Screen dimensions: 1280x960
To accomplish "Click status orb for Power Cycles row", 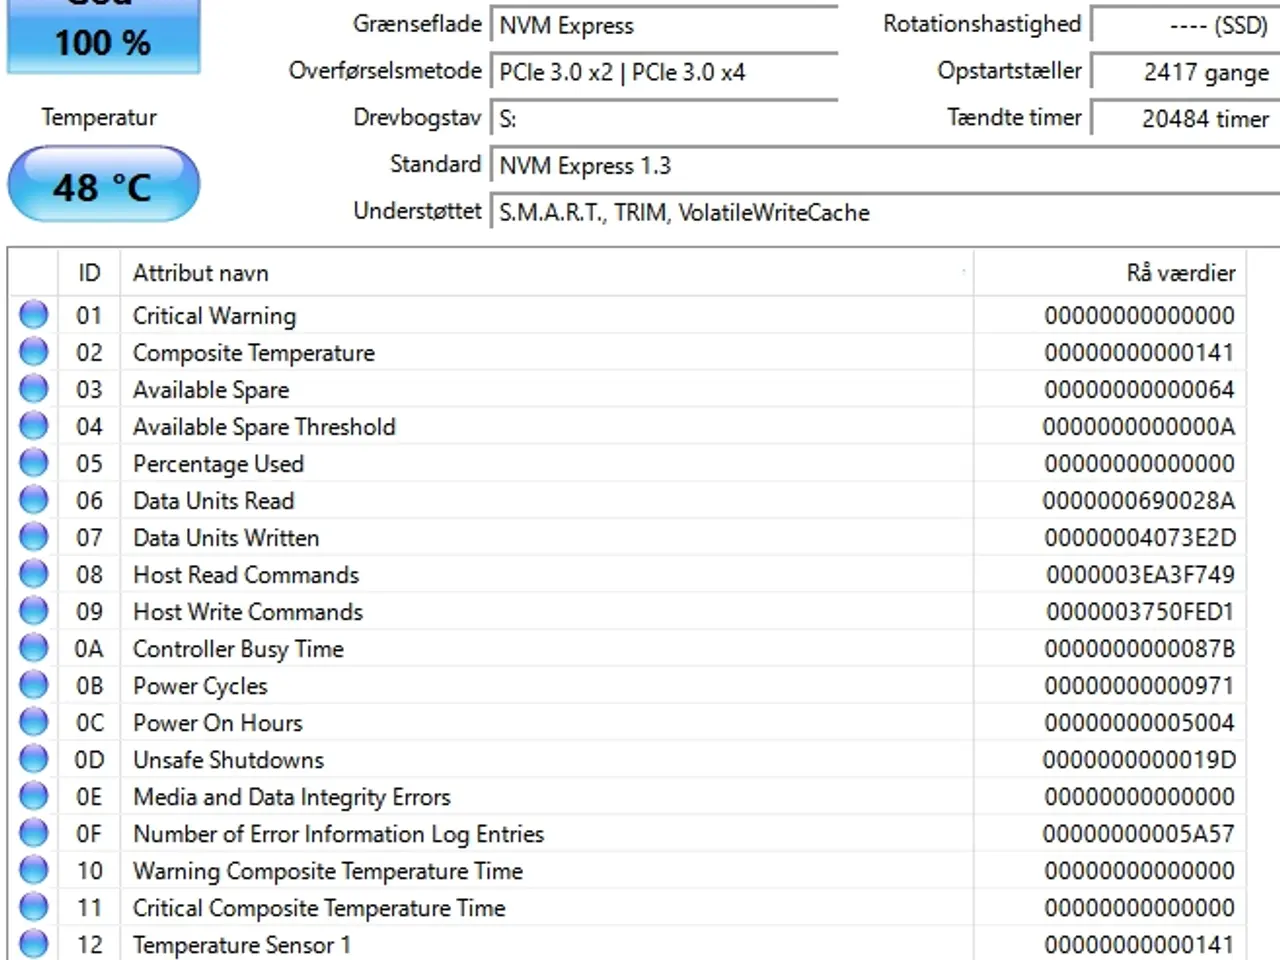I will click(x=33, y=685).
